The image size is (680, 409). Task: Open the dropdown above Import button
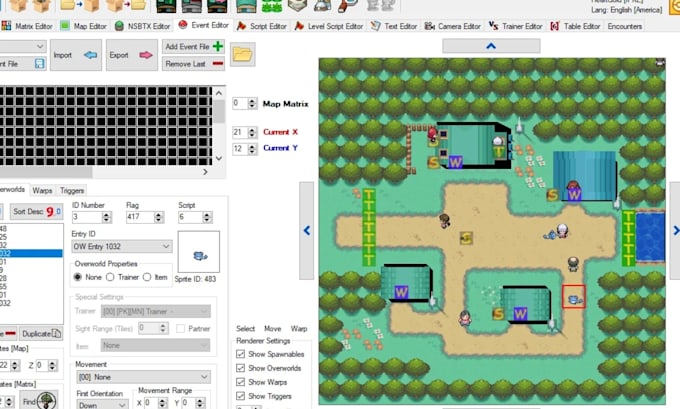click(22, 46)
